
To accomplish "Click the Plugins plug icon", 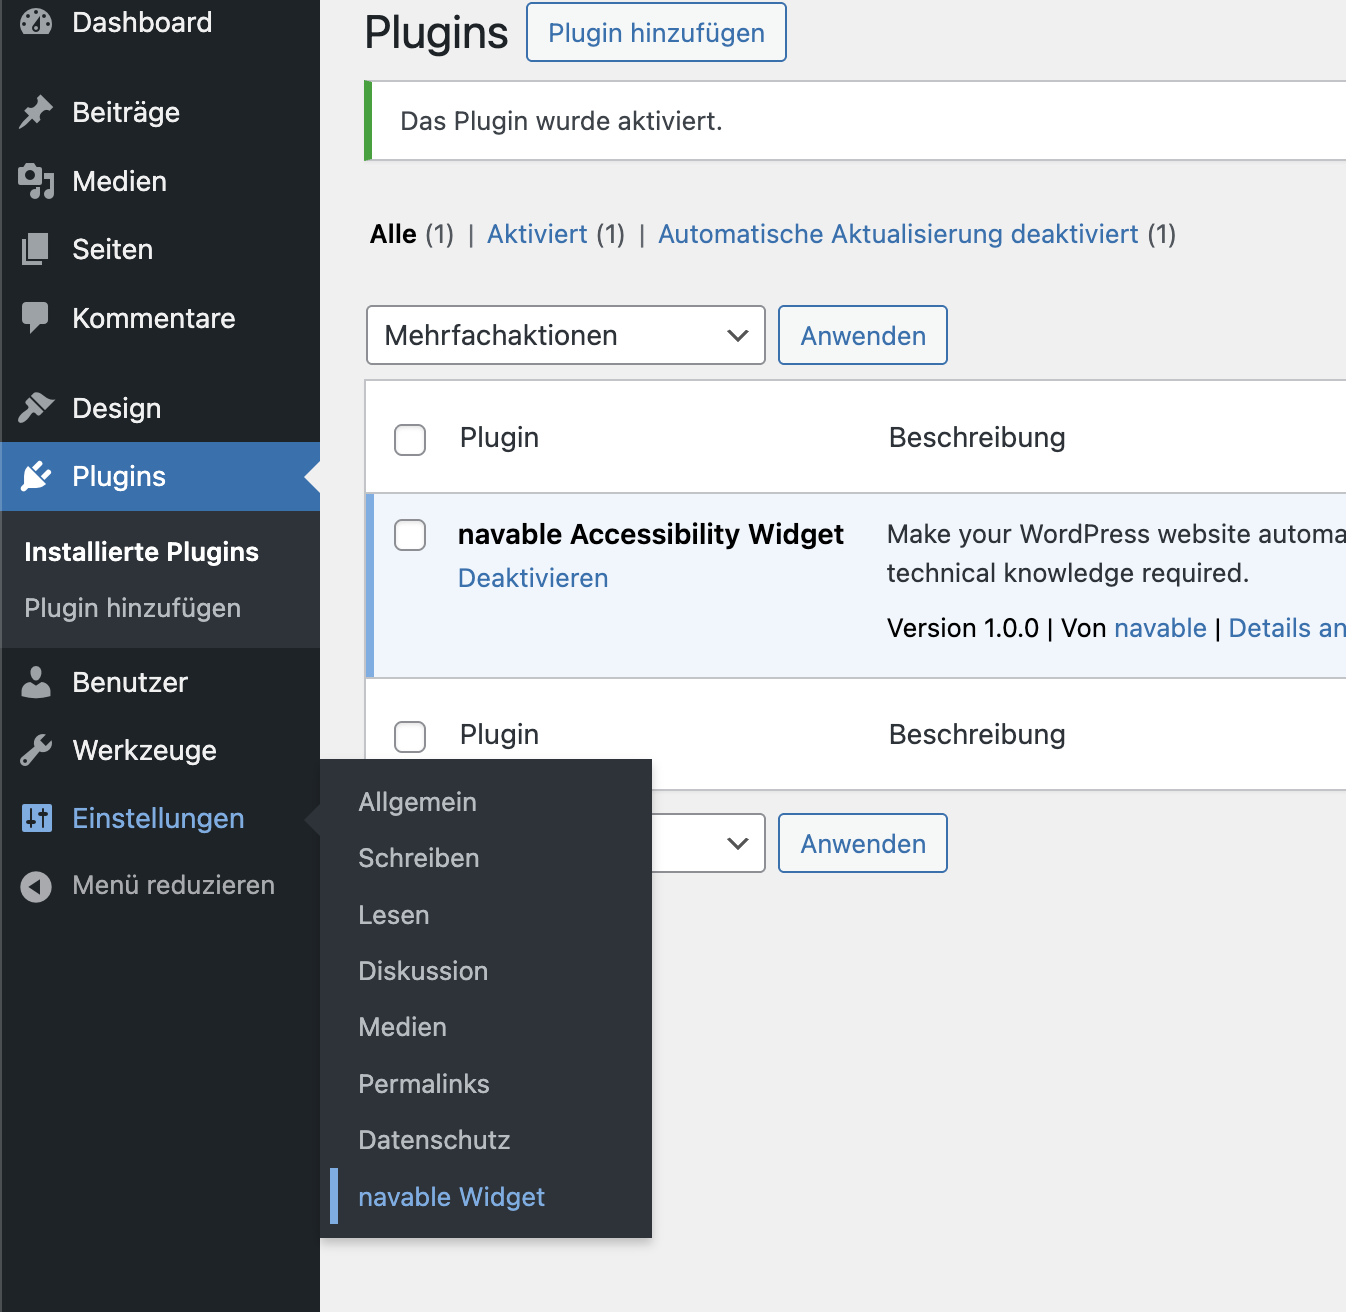I will (x=36, y=476).
